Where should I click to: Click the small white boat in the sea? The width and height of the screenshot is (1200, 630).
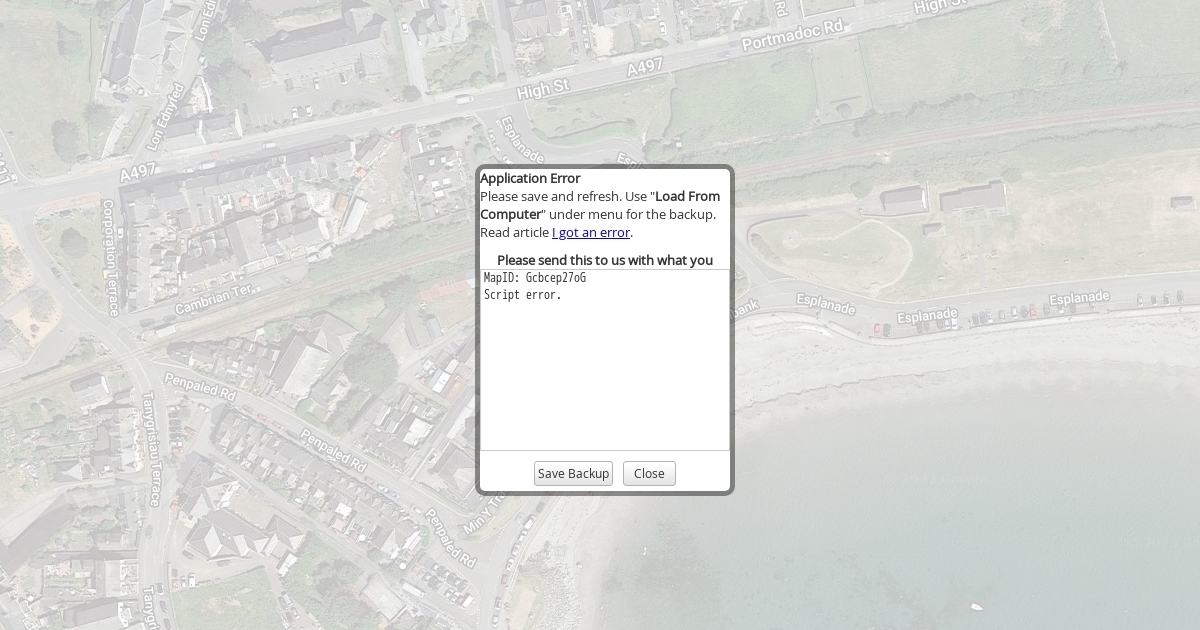pos(976,607)
